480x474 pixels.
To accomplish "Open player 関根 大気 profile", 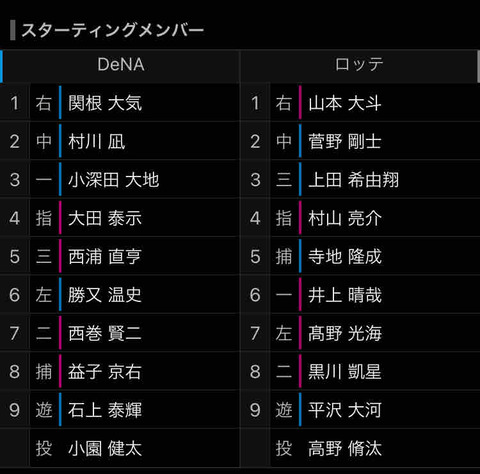I will pyautogui.click(x=105, y=103).
